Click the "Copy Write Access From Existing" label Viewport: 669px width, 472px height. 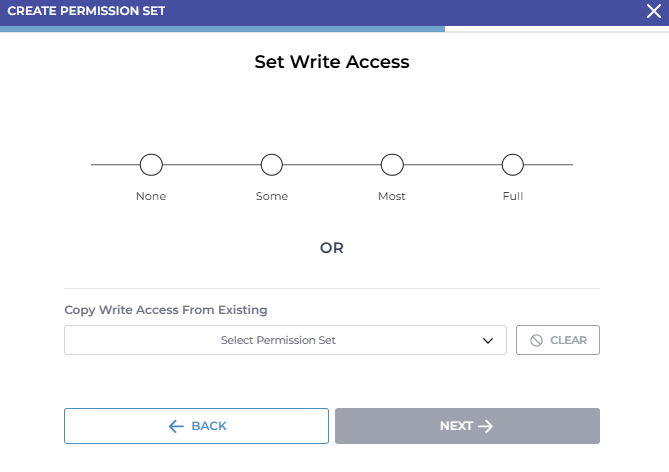tap(166, 310)
